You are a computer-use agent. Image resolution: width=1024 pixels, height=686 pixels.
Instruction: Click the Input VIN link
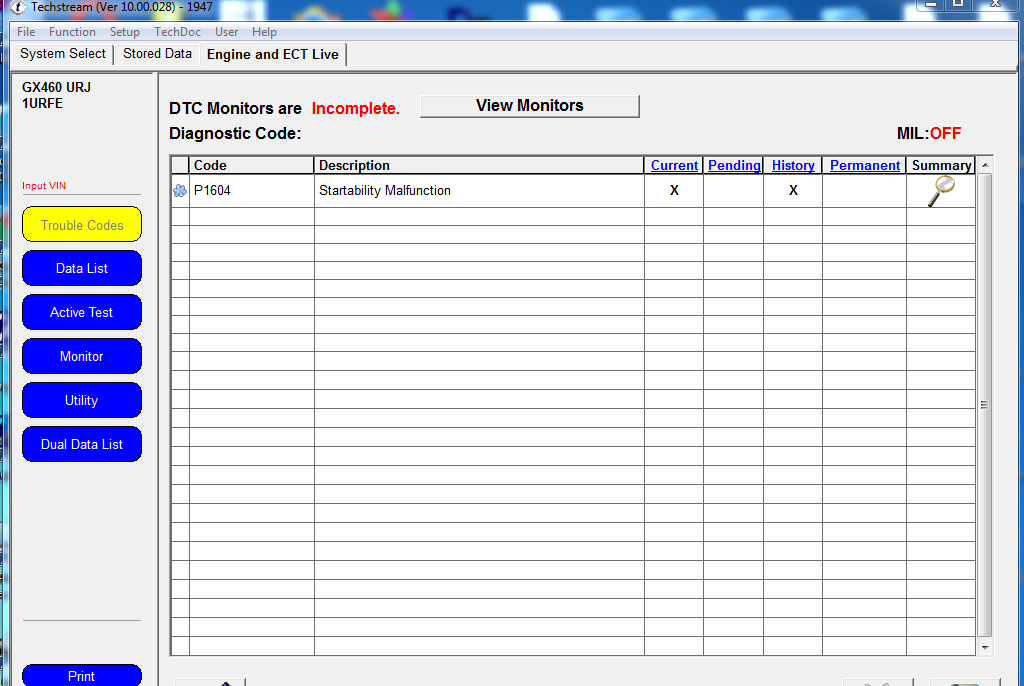click(x=44, y=186)
